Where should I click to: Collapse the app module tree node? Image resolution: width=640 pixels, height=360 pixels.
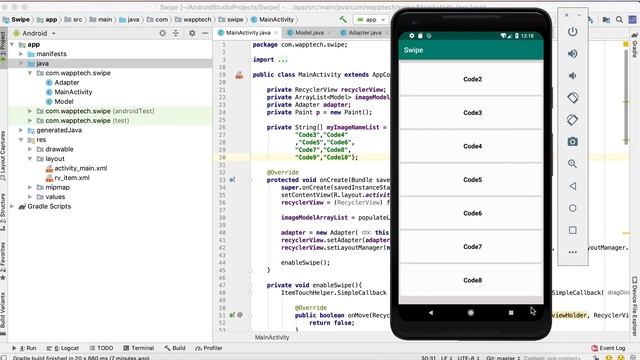[12, 44]
